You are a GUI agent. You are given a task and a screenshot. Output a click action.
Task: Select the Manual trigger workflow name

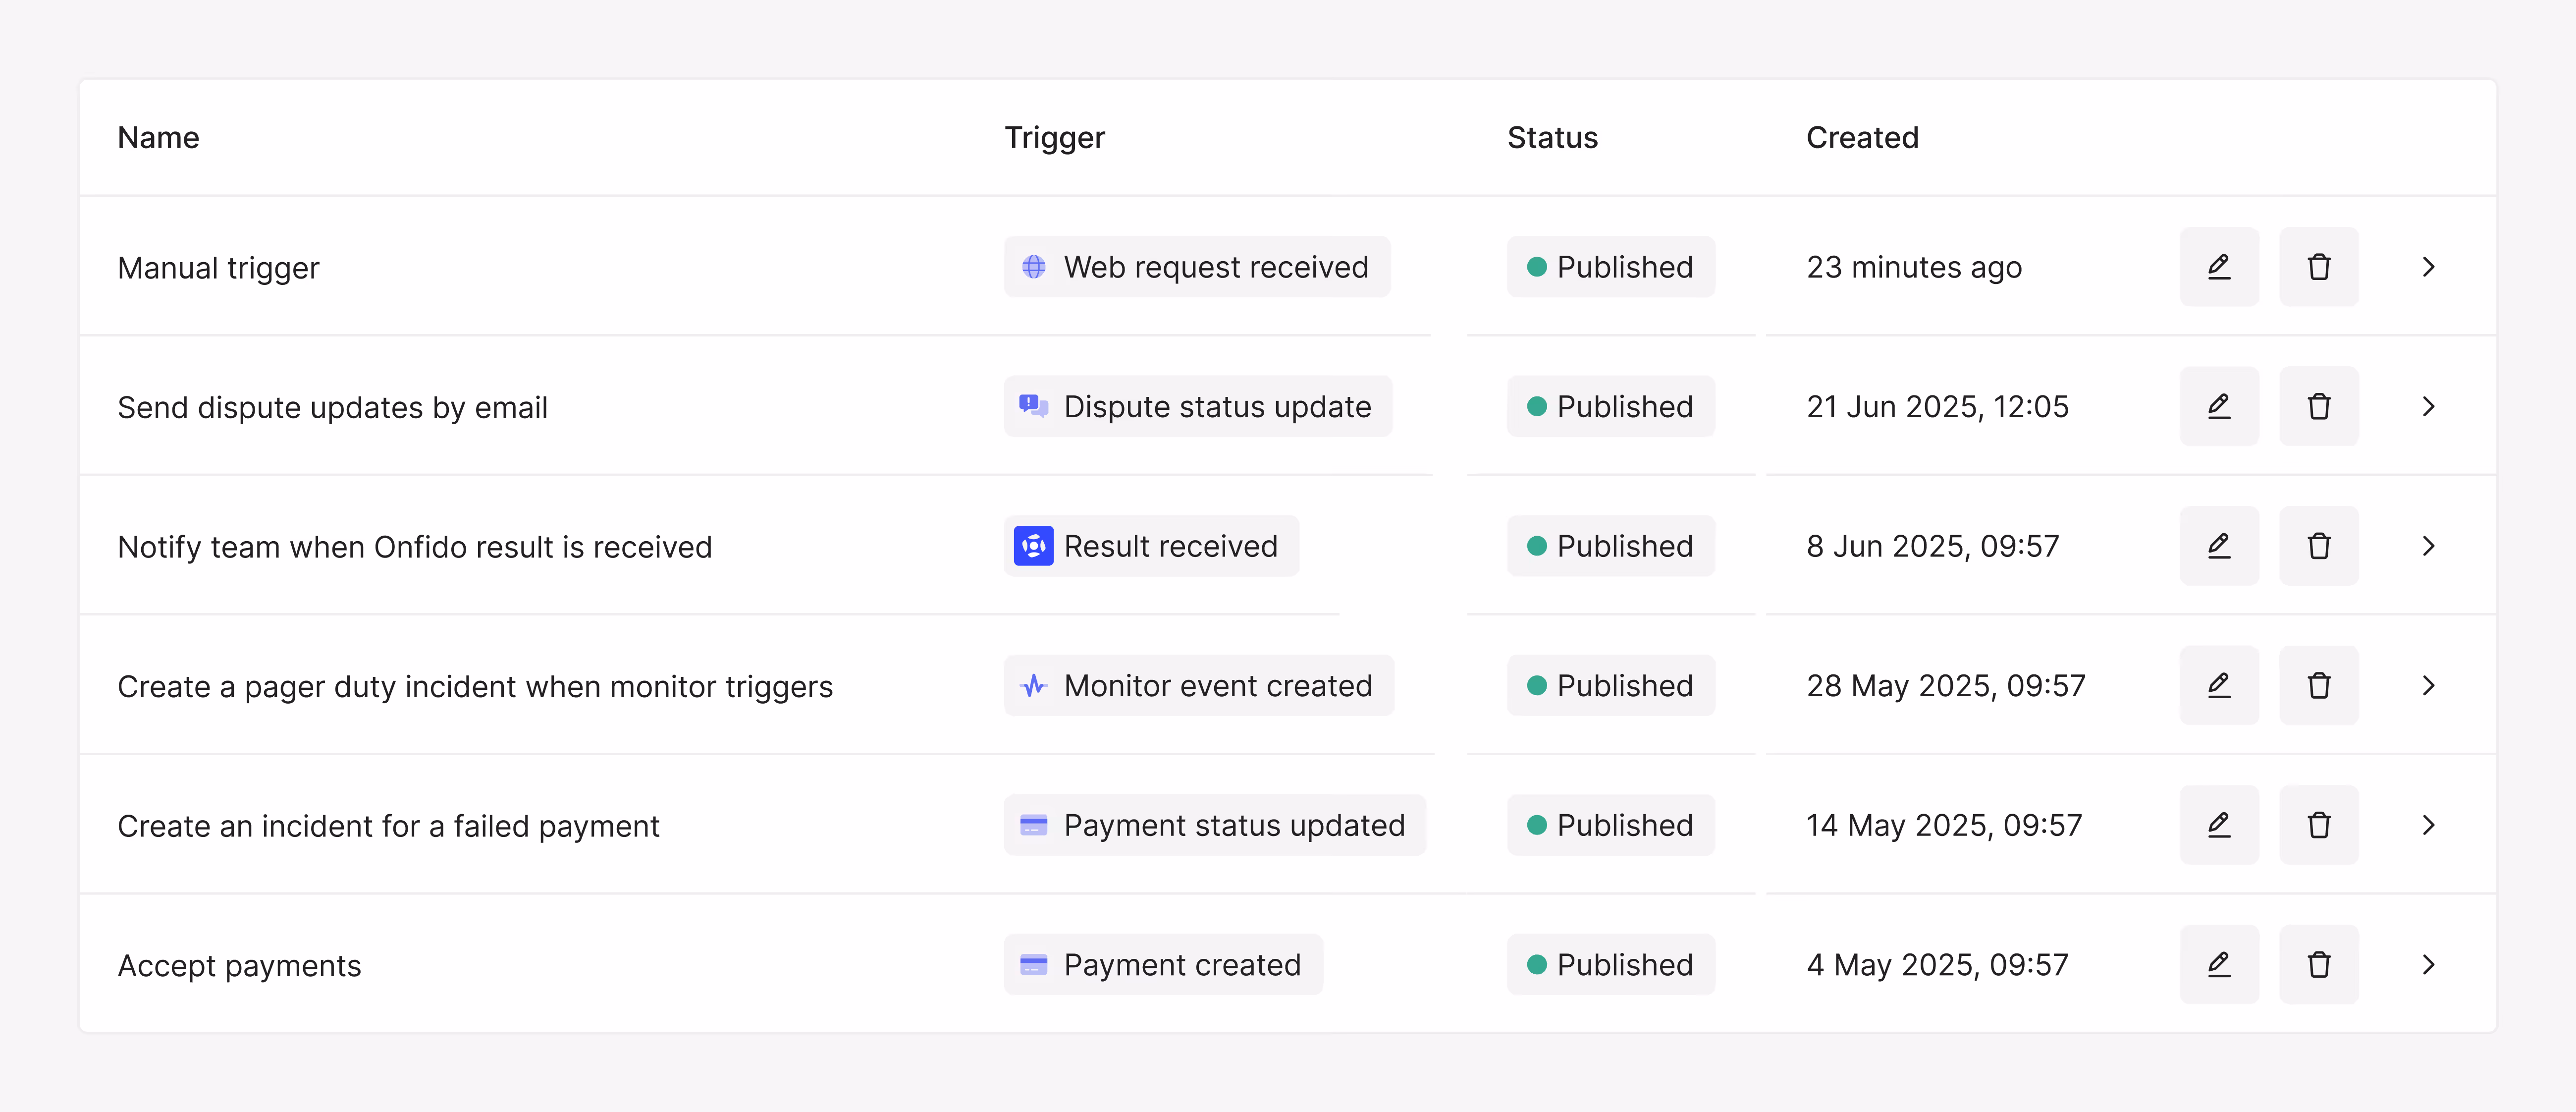click(x=218, y=268)
